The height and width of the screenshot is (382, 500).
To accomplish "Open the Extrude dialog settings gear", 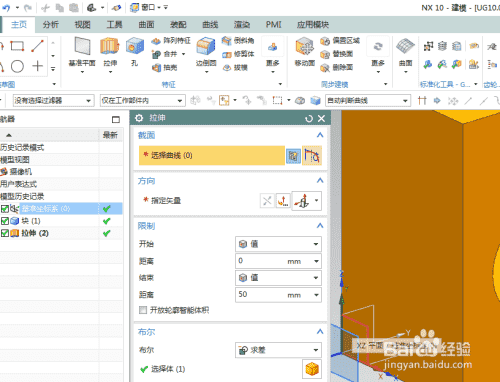I will point(139,118).
